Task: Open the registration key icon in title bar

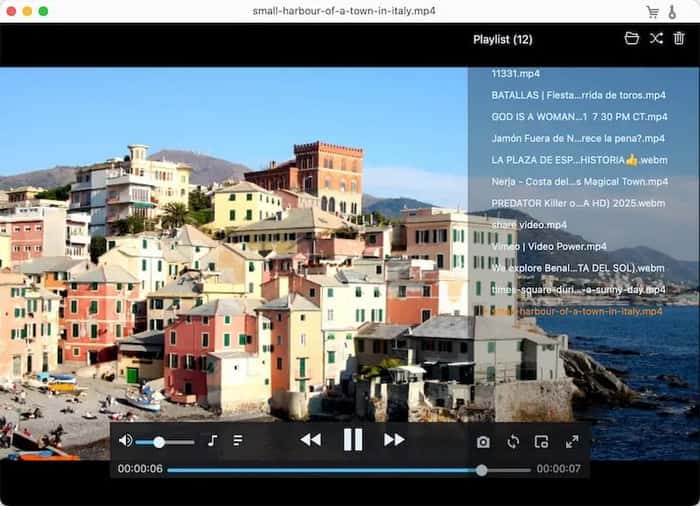Action: (x=672, y=12)
